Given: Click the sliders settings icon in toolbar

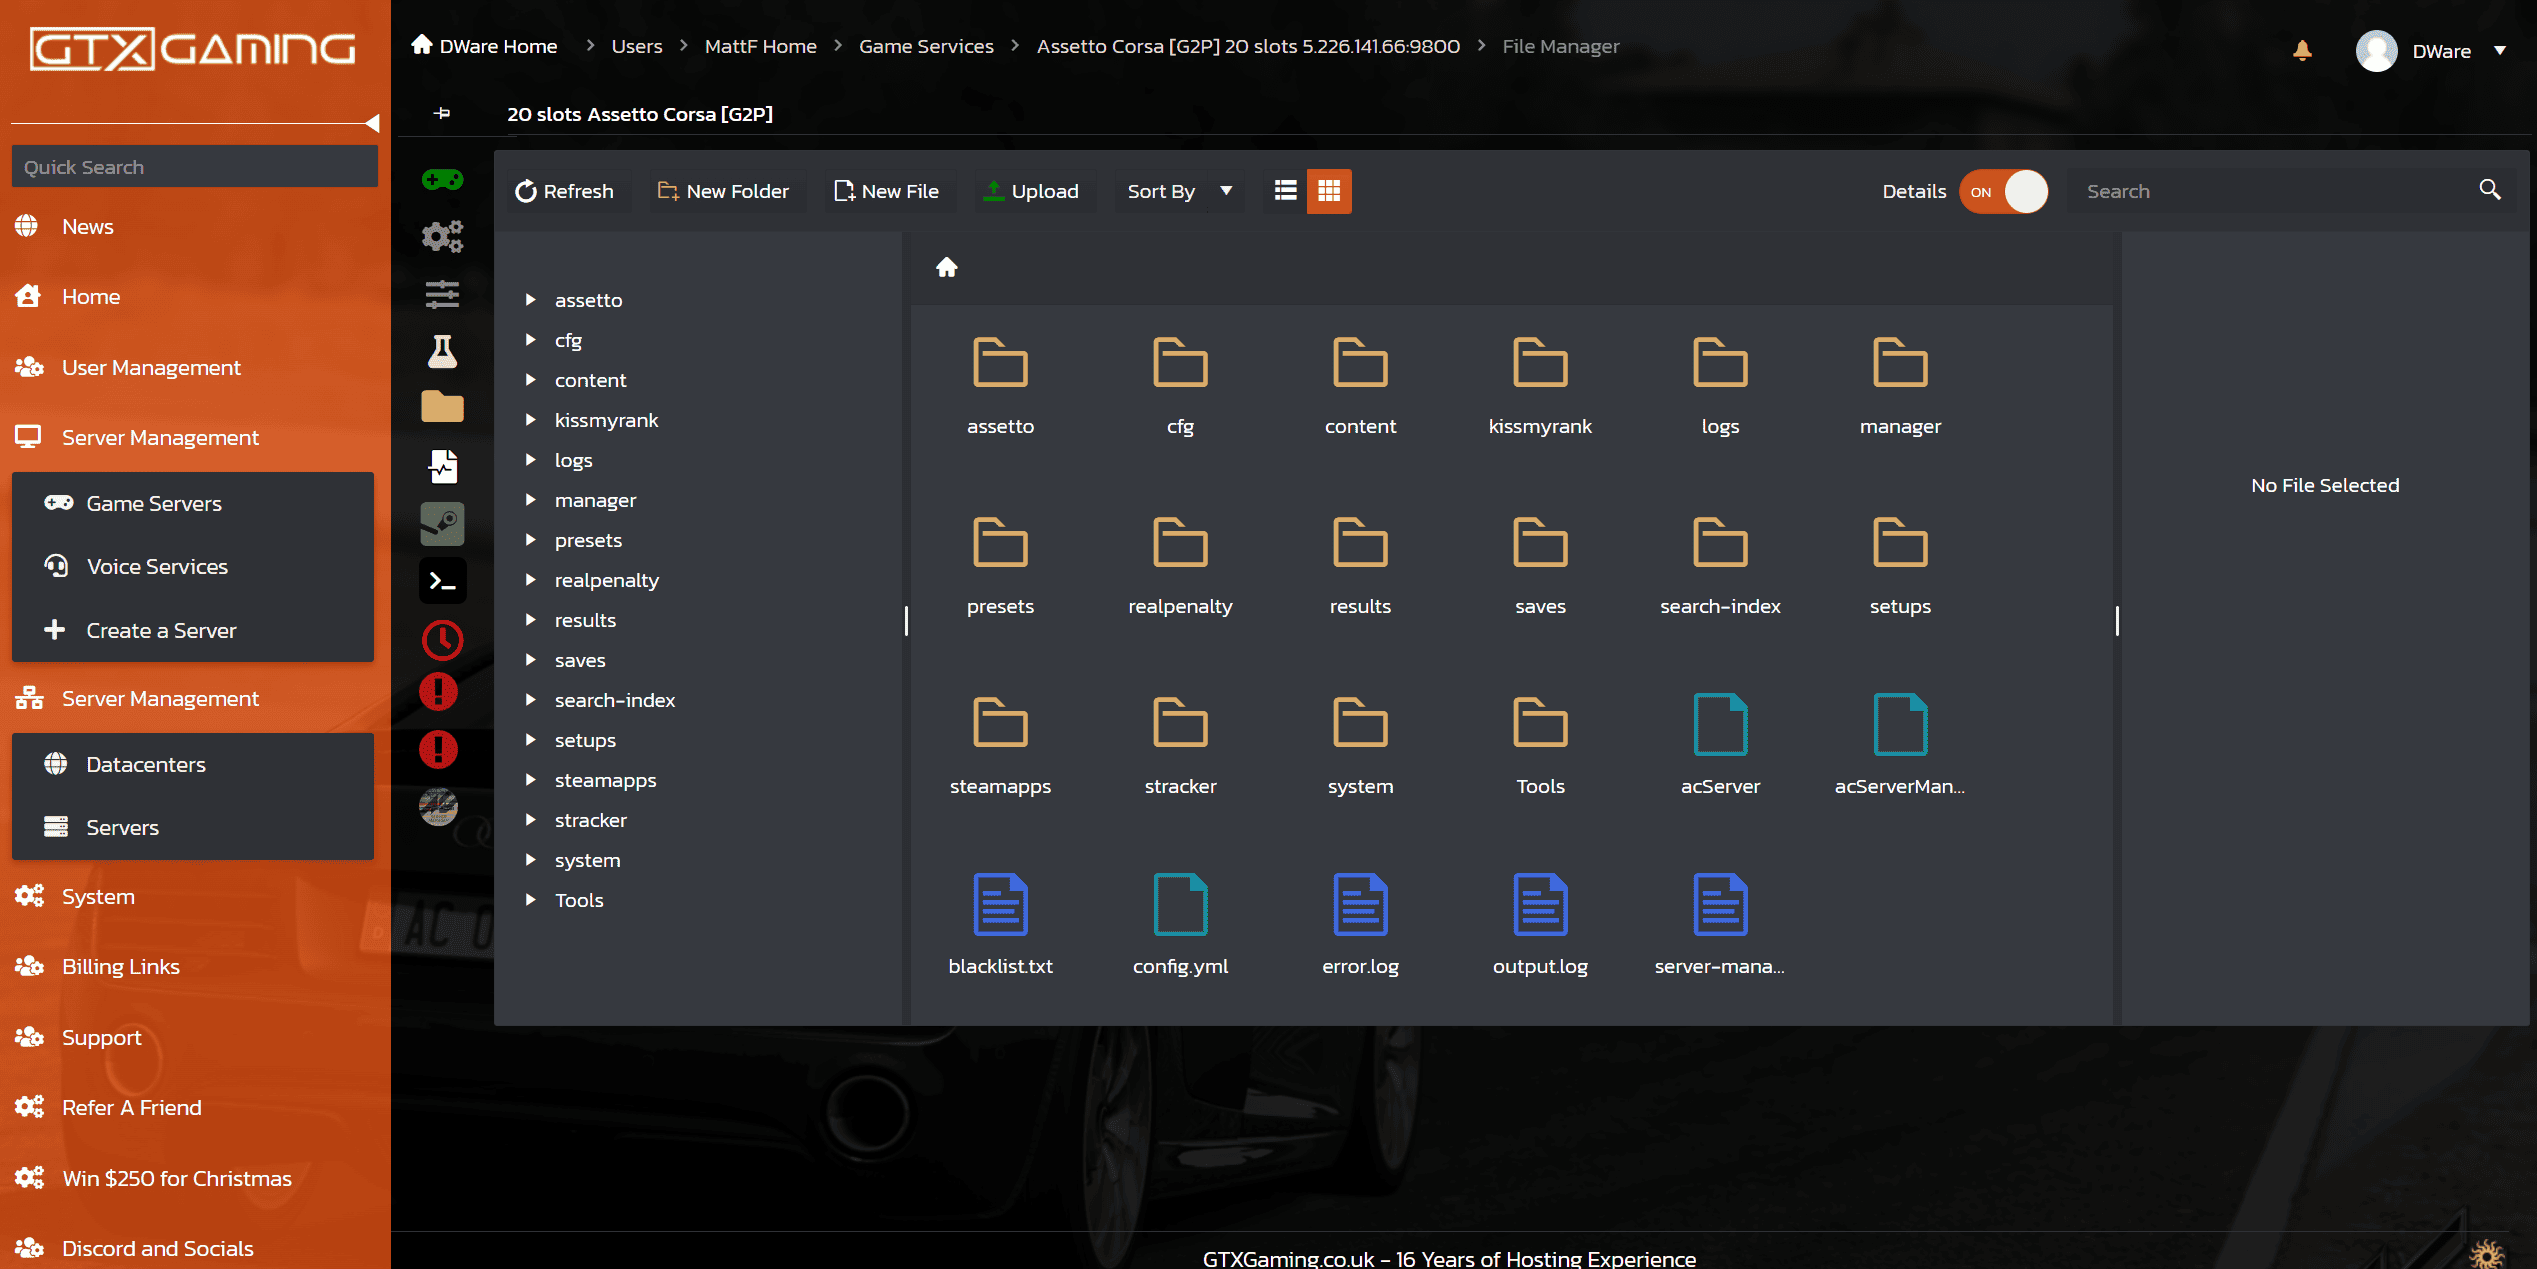Looking at the screenshot, I should point(442,294).
